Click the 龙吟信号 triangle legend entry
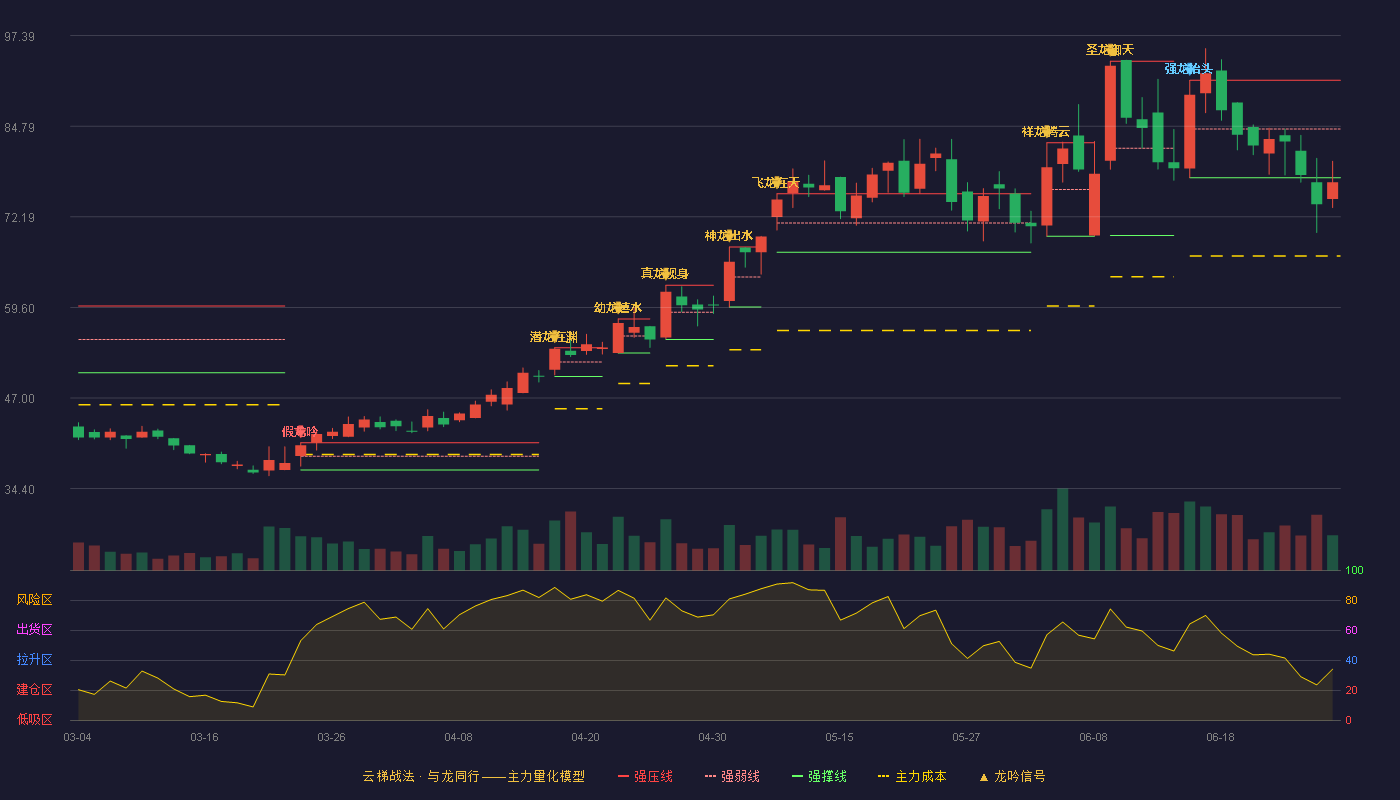Screen dimensions: 1400x800 pyautogui.click(x=1012, y=776)
